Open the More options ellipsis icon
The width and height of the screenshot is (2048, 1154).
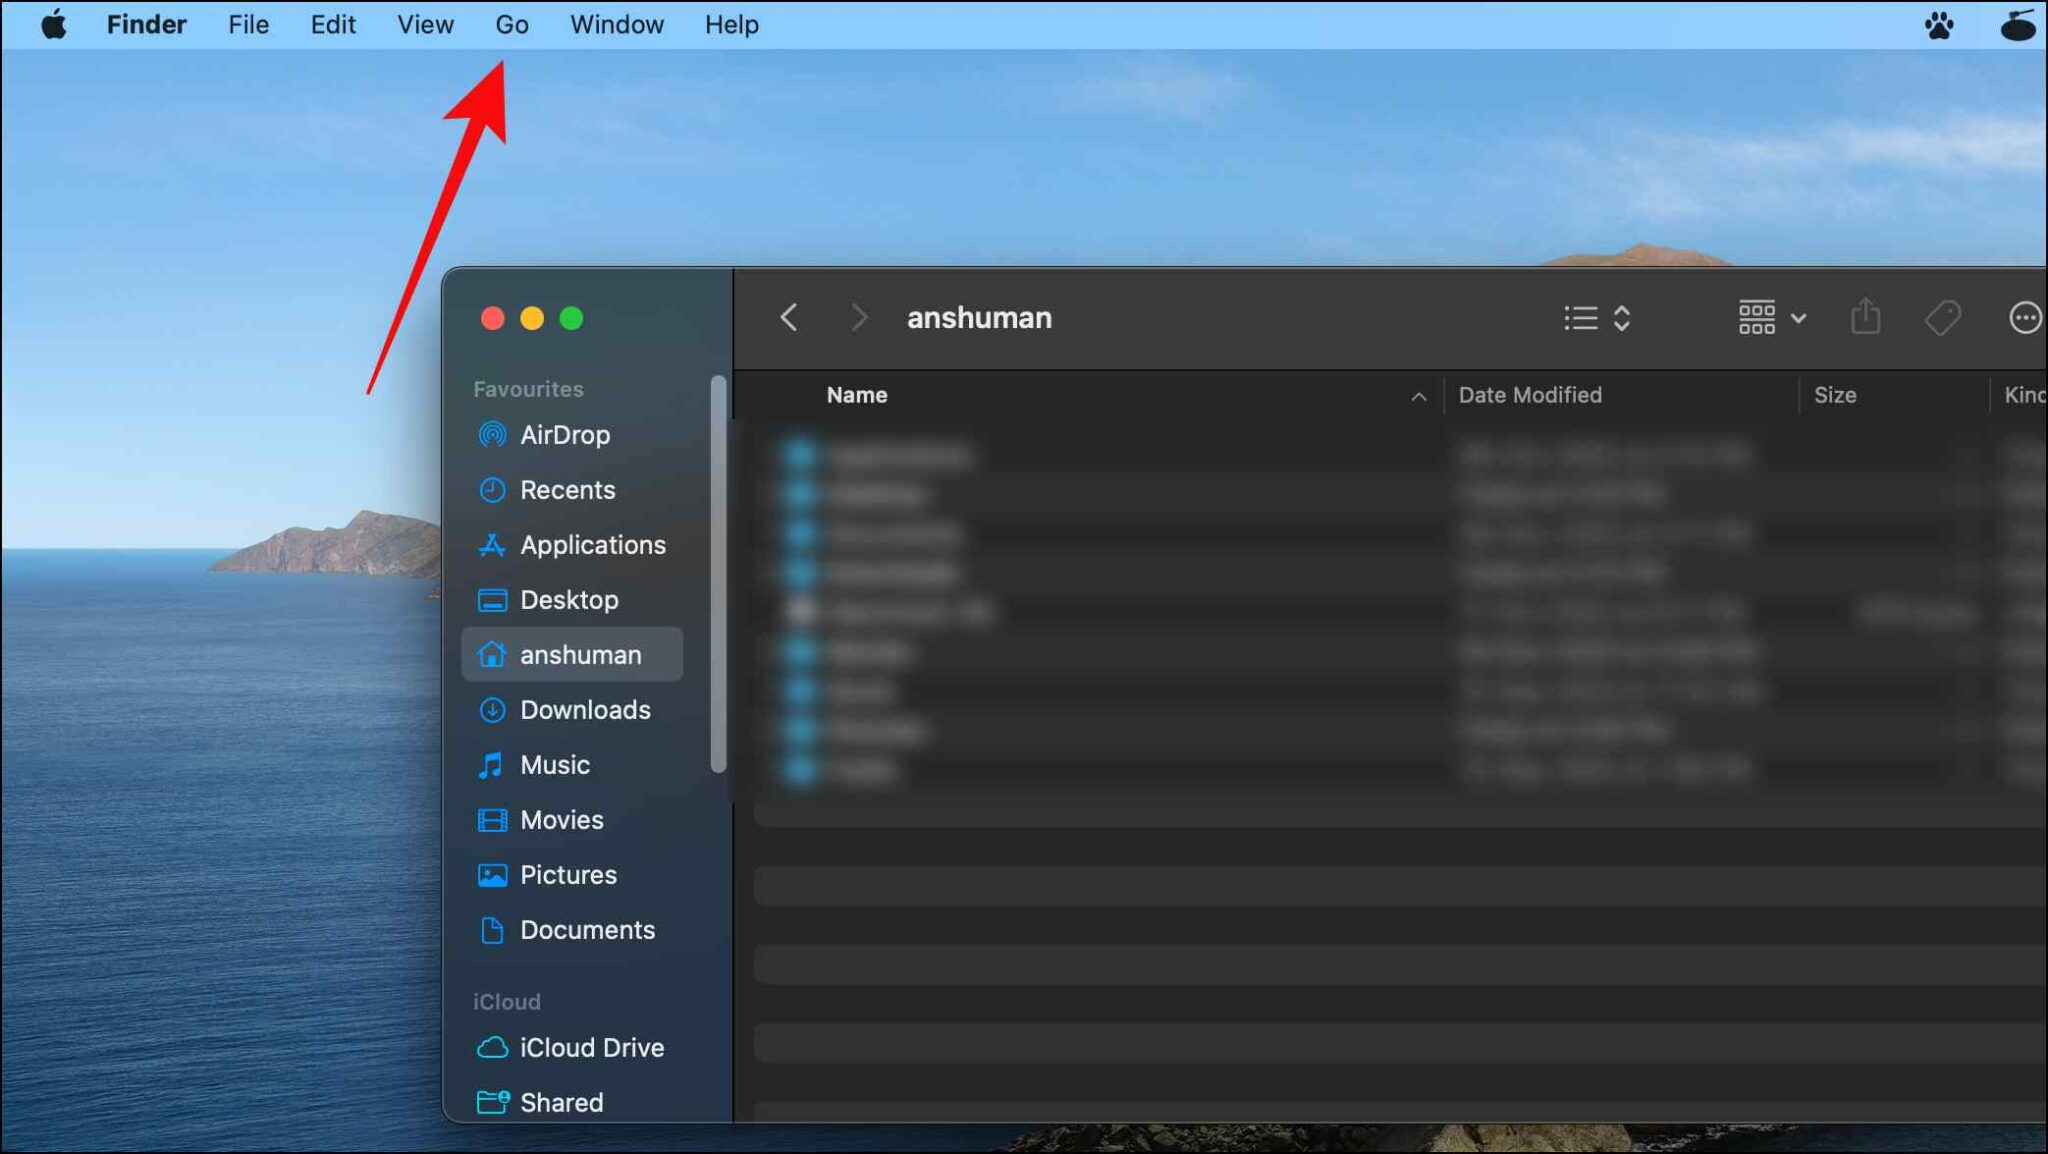coord(2025,317)
